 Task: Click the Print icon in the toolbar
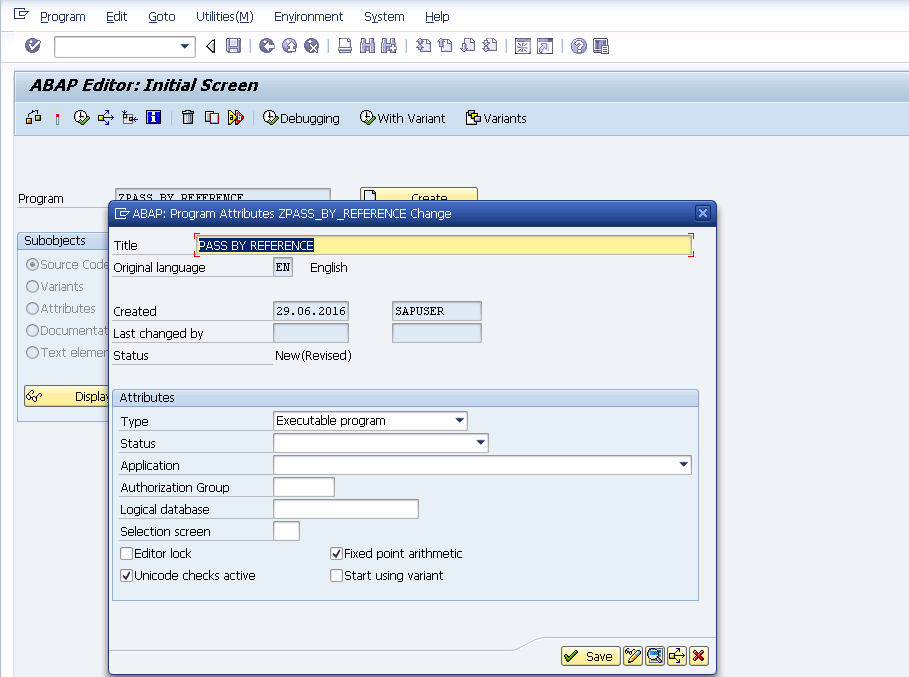click(343, 46)
